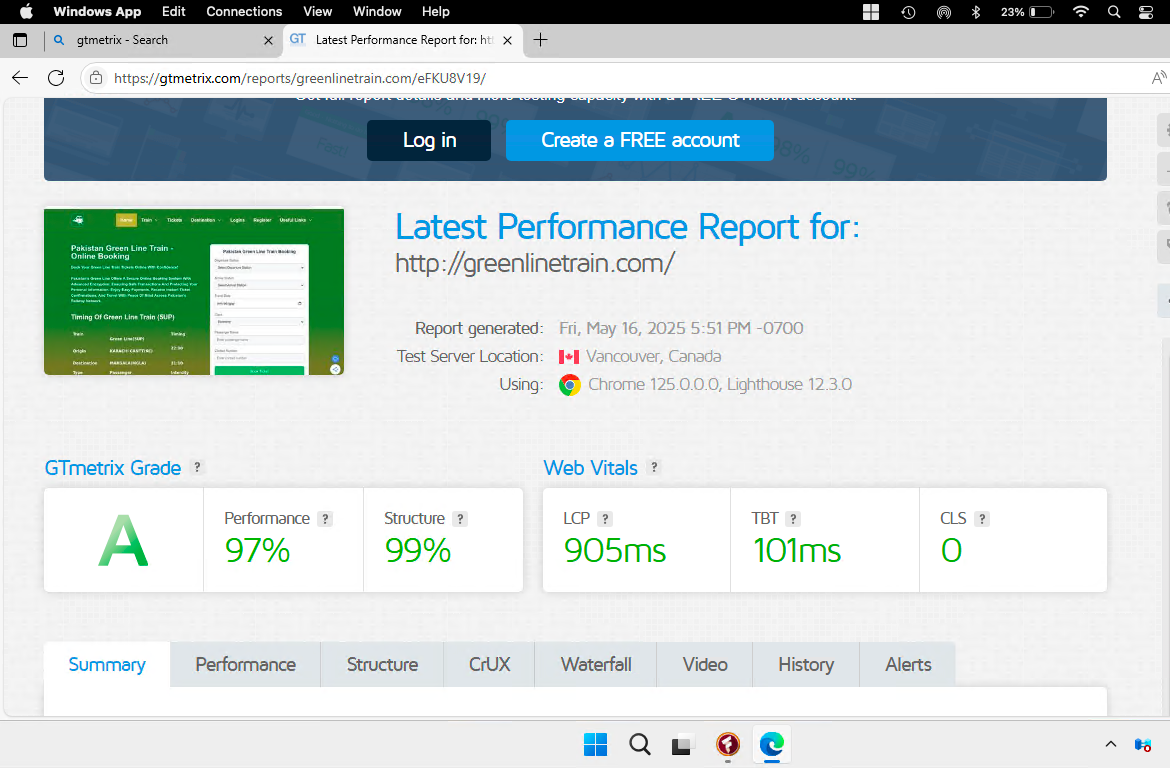Click the Web Vitals help question mark
Image resolution: width=1170 pixels, height=768 pixels.
click(654, 467)
